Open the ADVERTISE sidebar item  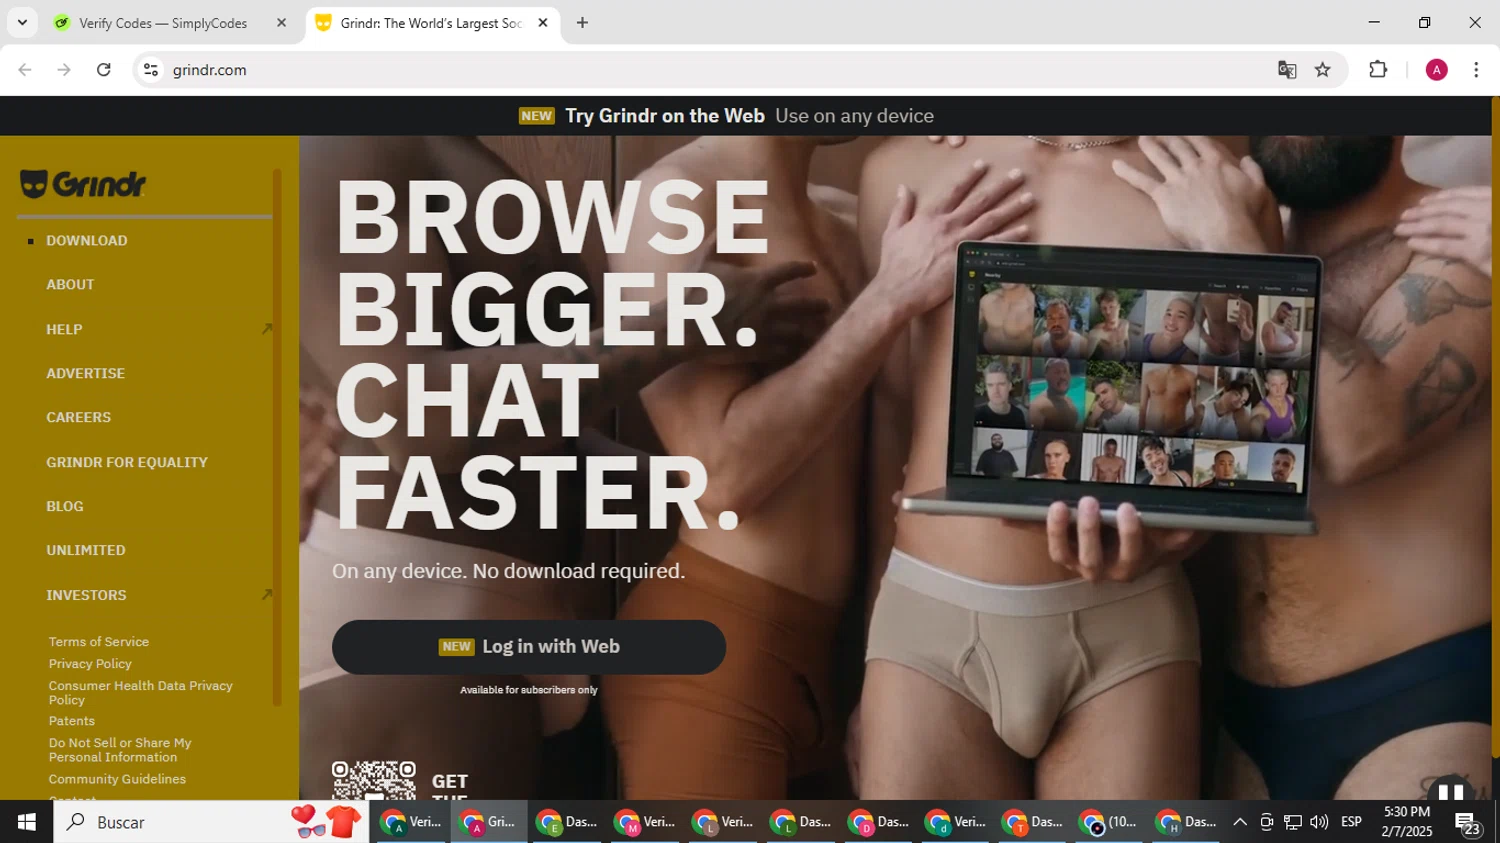tap(86, 373)
